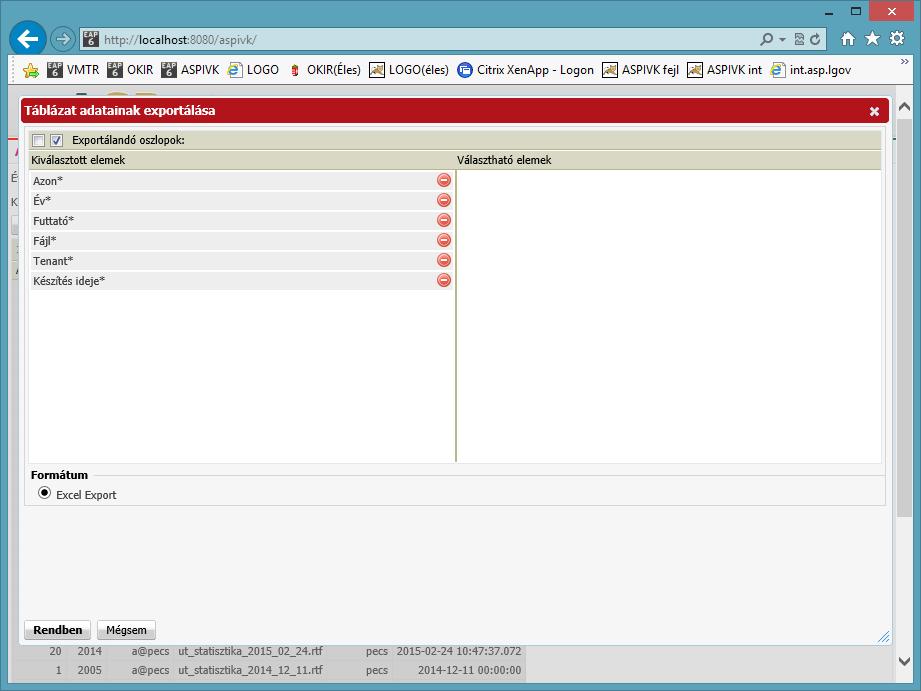Add to favorites bar star icon

(x=31, y=71)
